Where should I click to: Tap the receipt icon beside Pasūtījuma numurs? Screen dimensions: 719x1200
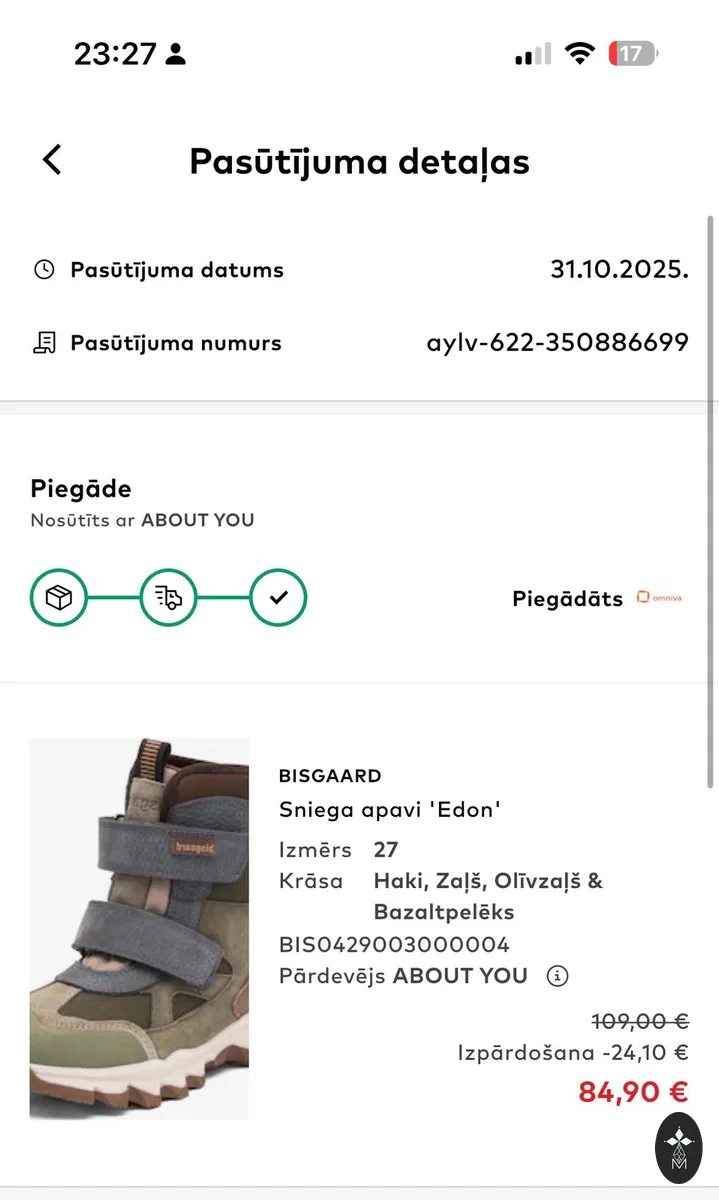[44, 343]
